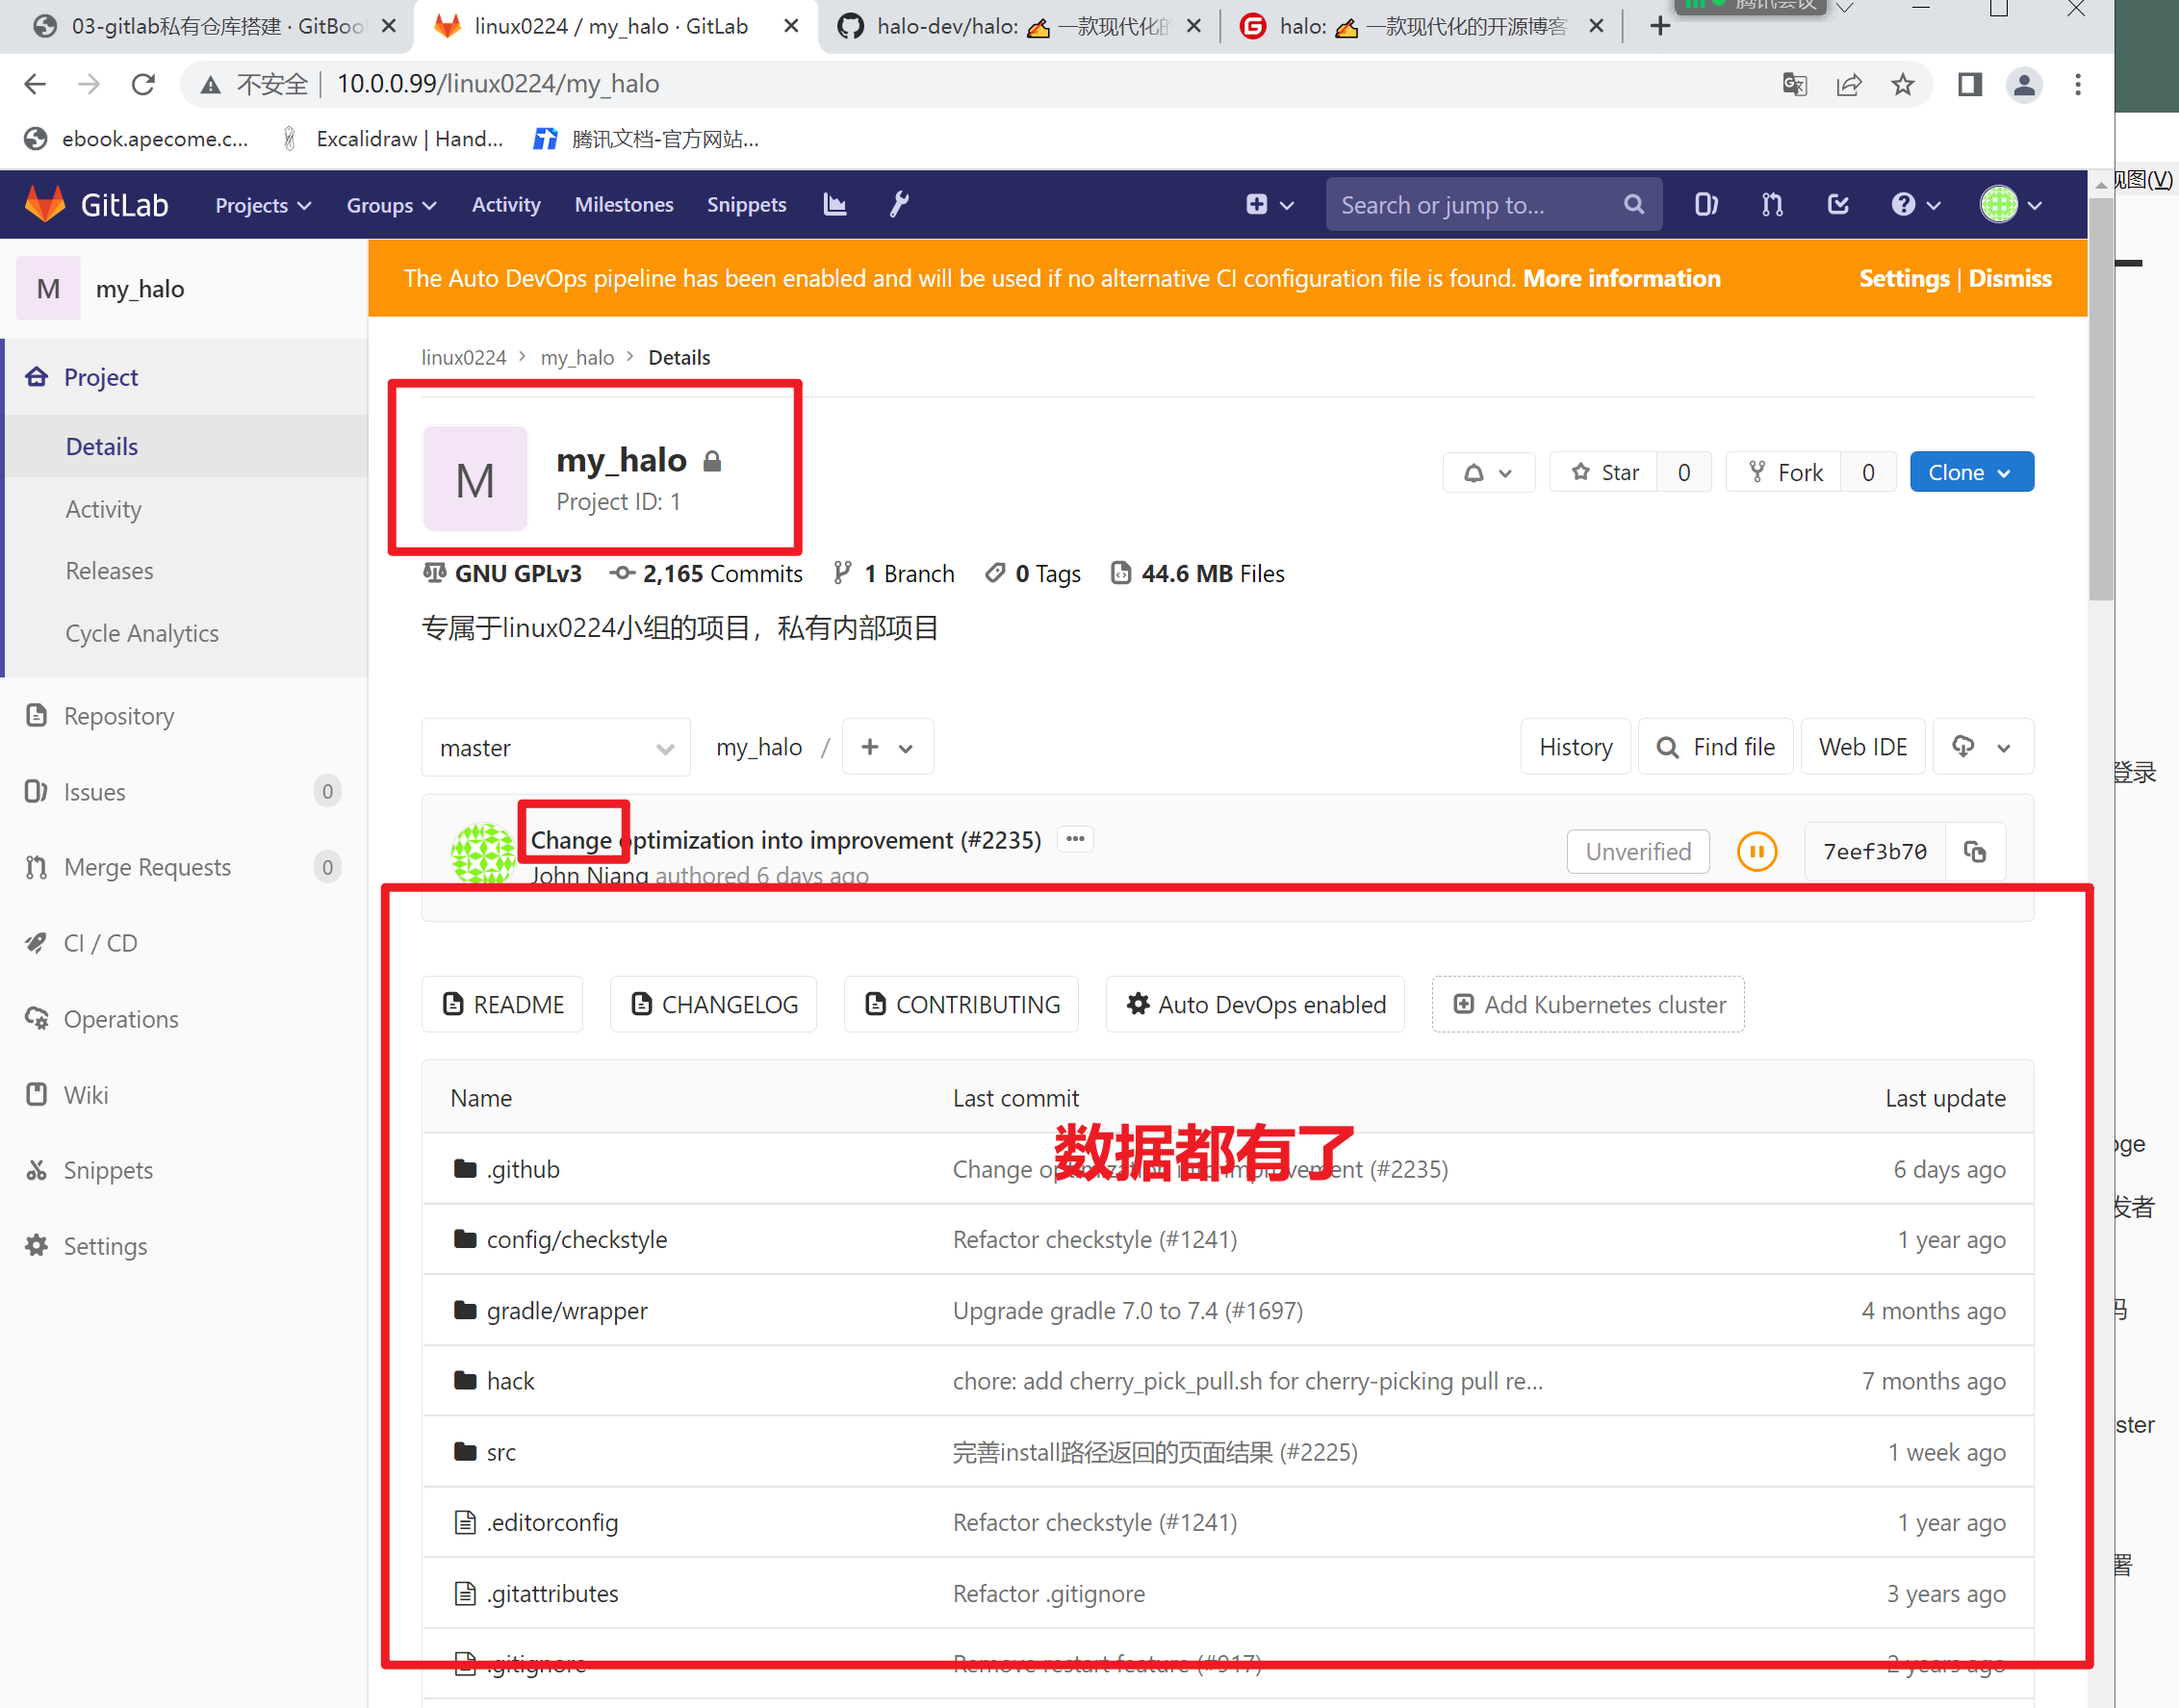
Task: Click the Find file button
Action: (x=1716, y=747)
